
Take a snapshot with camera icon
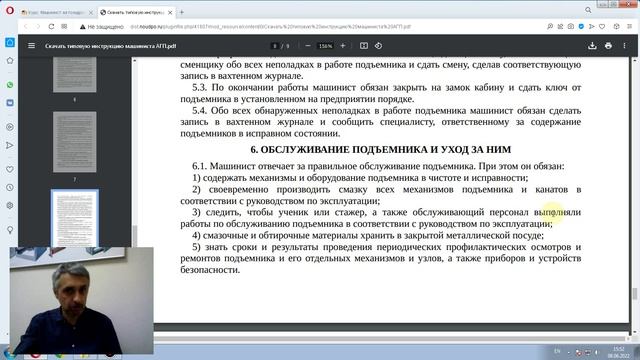pos(571,27)
